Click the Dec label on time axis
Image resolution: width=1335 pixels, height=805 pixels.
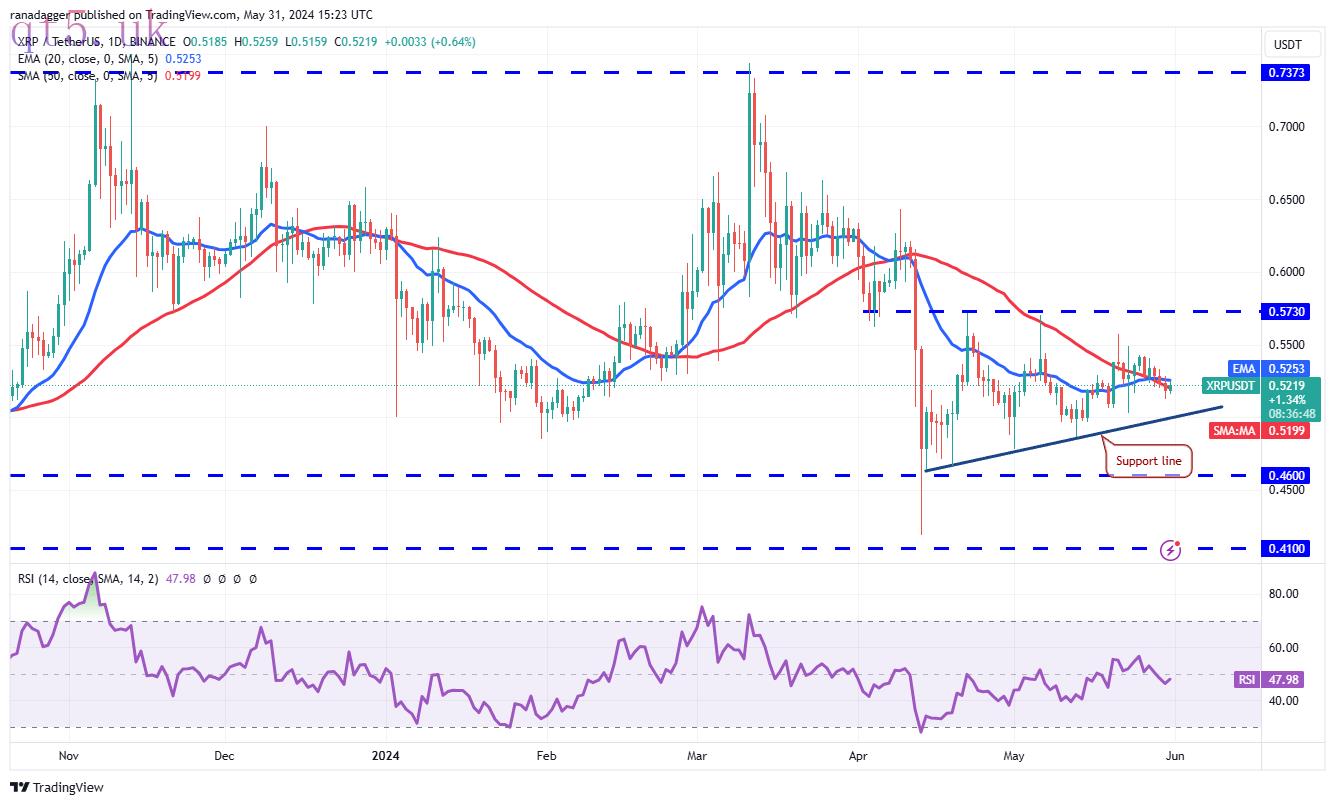224,756
